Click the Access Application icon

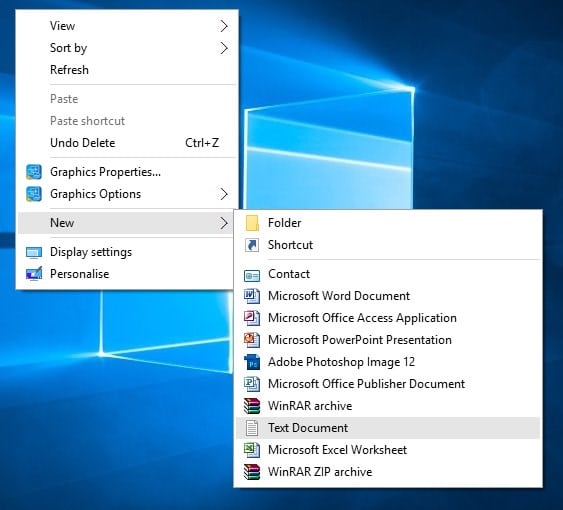click(252, 318)
